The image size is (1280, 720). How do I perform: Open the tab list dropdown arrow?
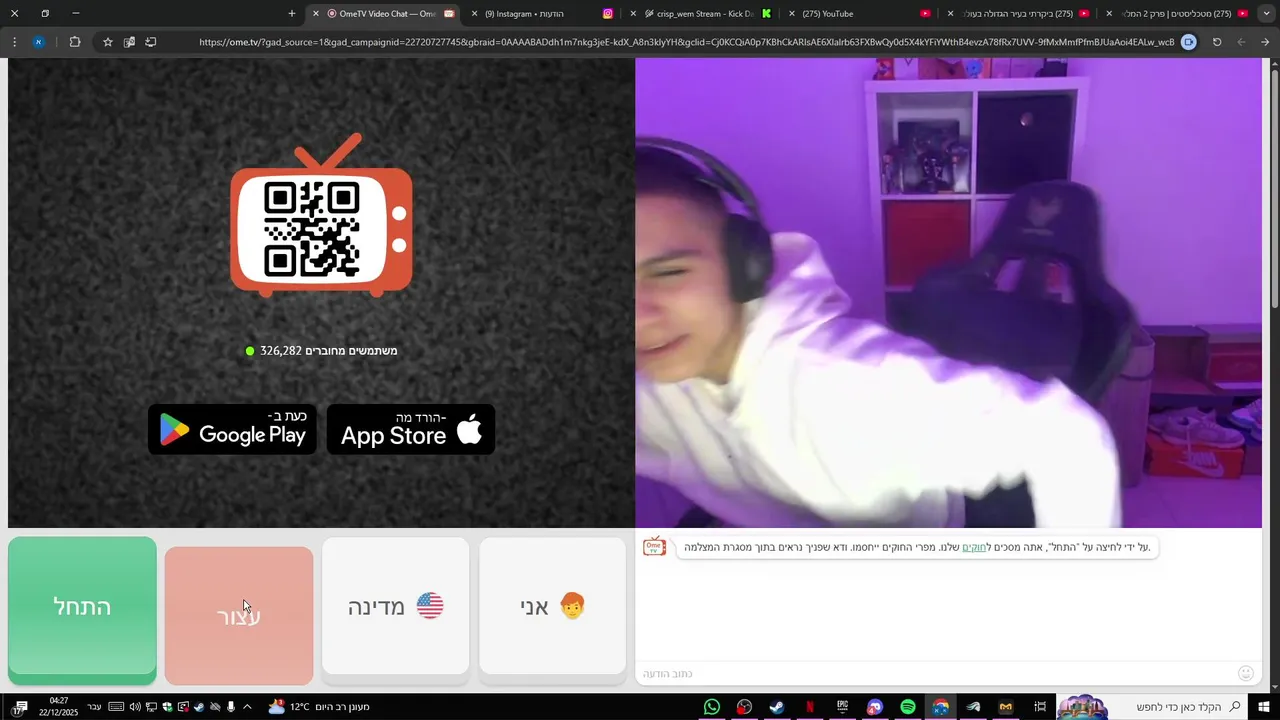point(1266,14)
